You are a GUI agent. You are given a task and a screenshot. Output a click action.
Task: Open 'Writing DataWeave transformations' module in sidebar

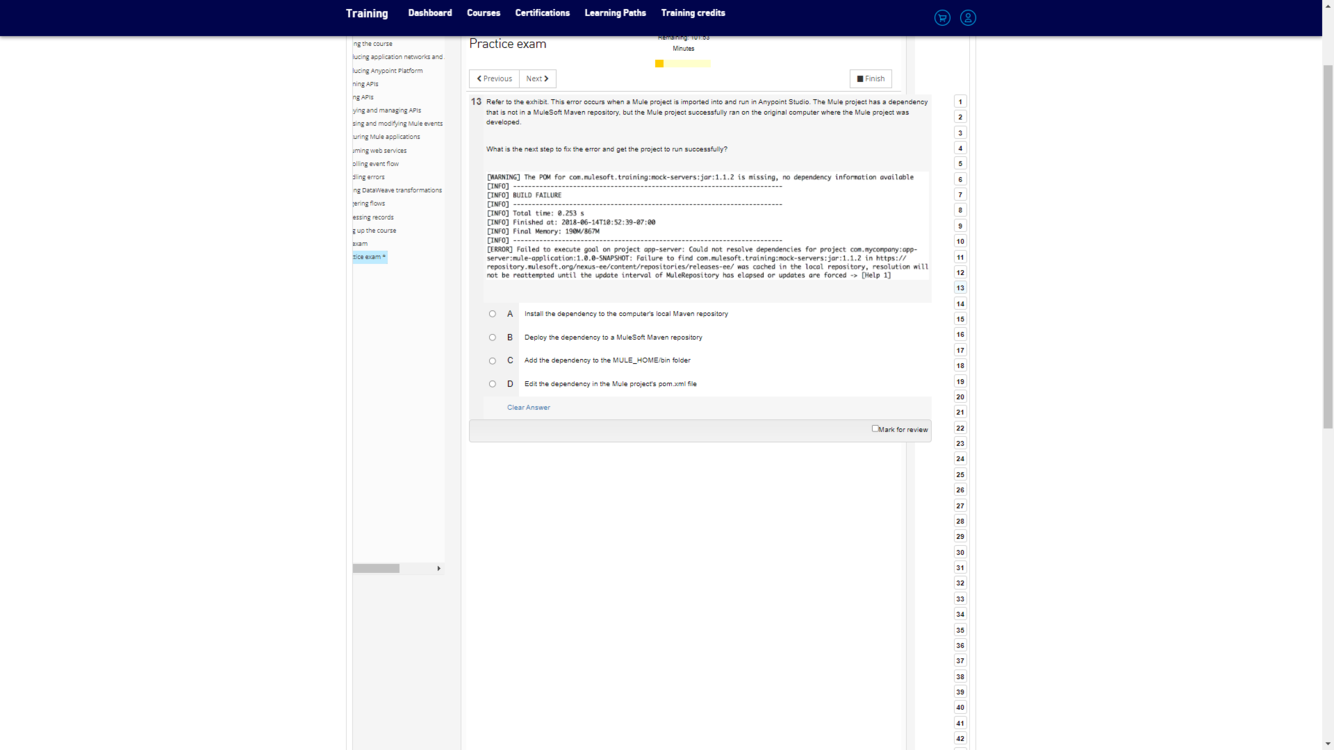tap(397, 190)
